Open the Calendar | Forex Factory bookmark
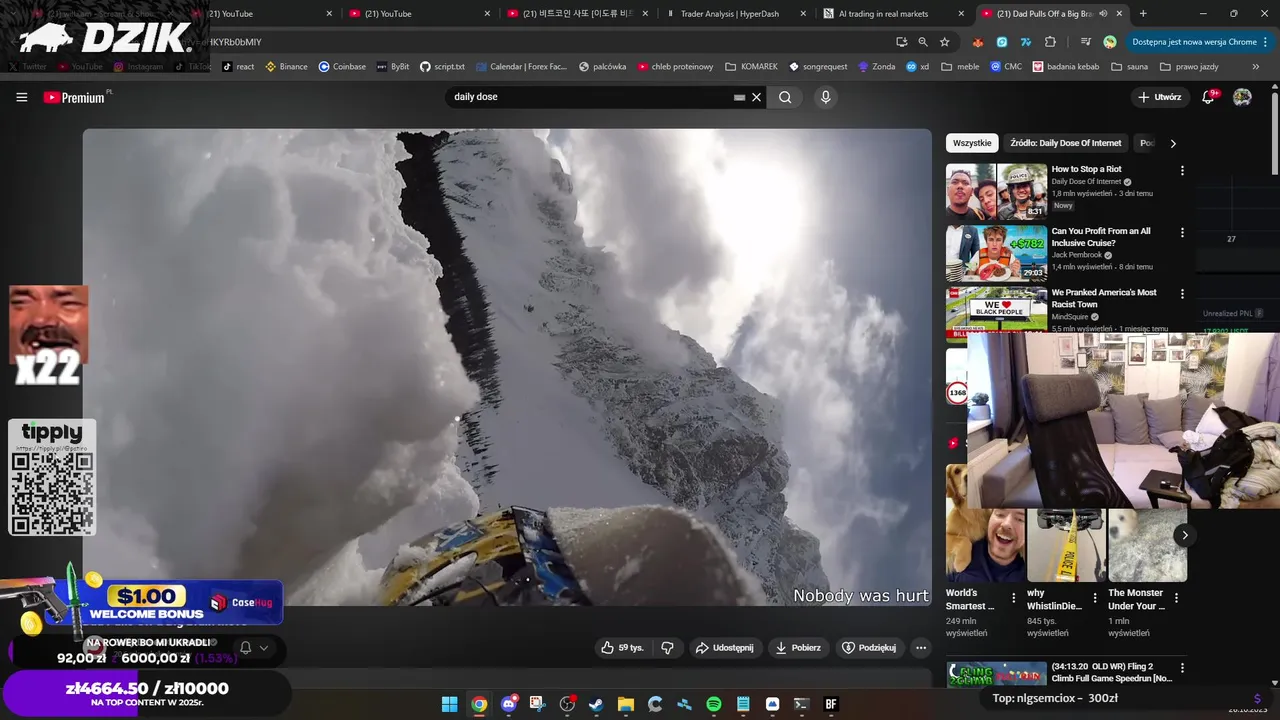 coord(520,66)
